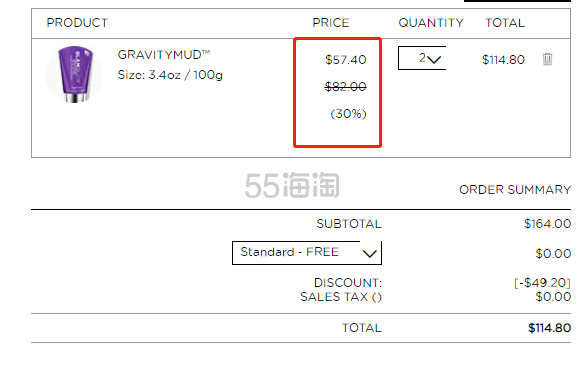Click the (30%) discount label
The height and width of the screenshot is (370, 585).
tap(348, 114)
